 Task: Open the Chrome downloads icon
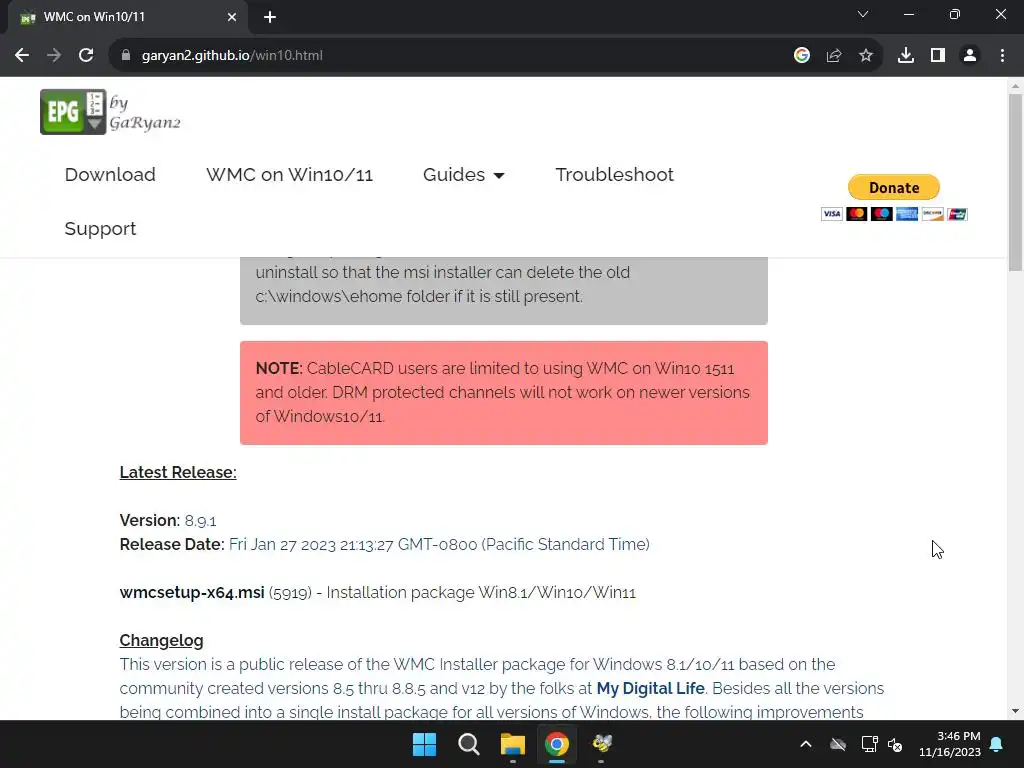[906, 56]
